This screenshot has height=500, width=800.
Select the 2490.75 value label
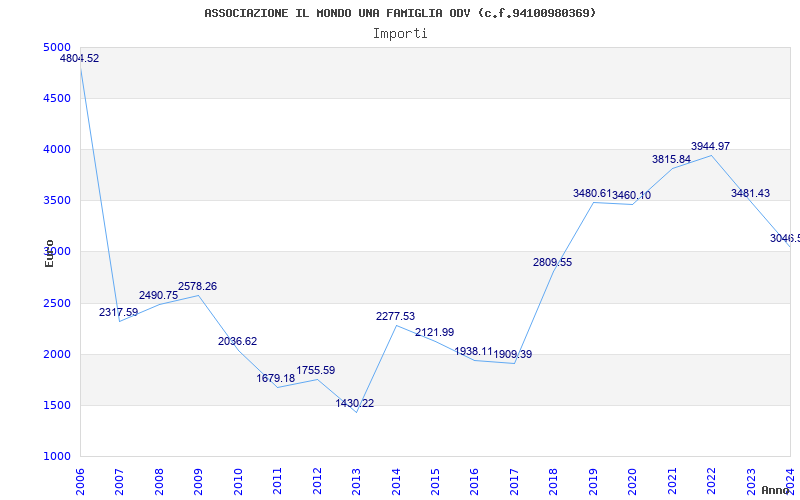coord(158,295)
